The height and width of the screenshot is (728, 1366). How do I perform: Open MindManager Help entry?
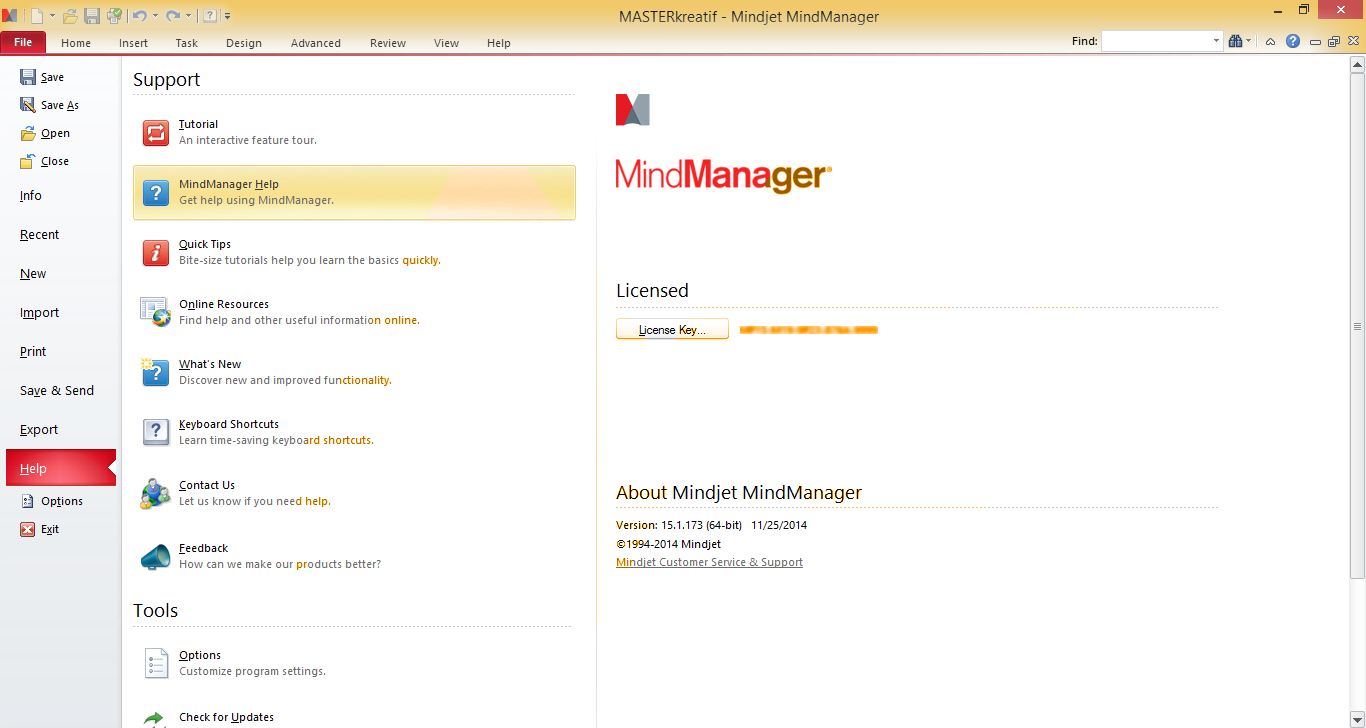(x=354, y=192)
